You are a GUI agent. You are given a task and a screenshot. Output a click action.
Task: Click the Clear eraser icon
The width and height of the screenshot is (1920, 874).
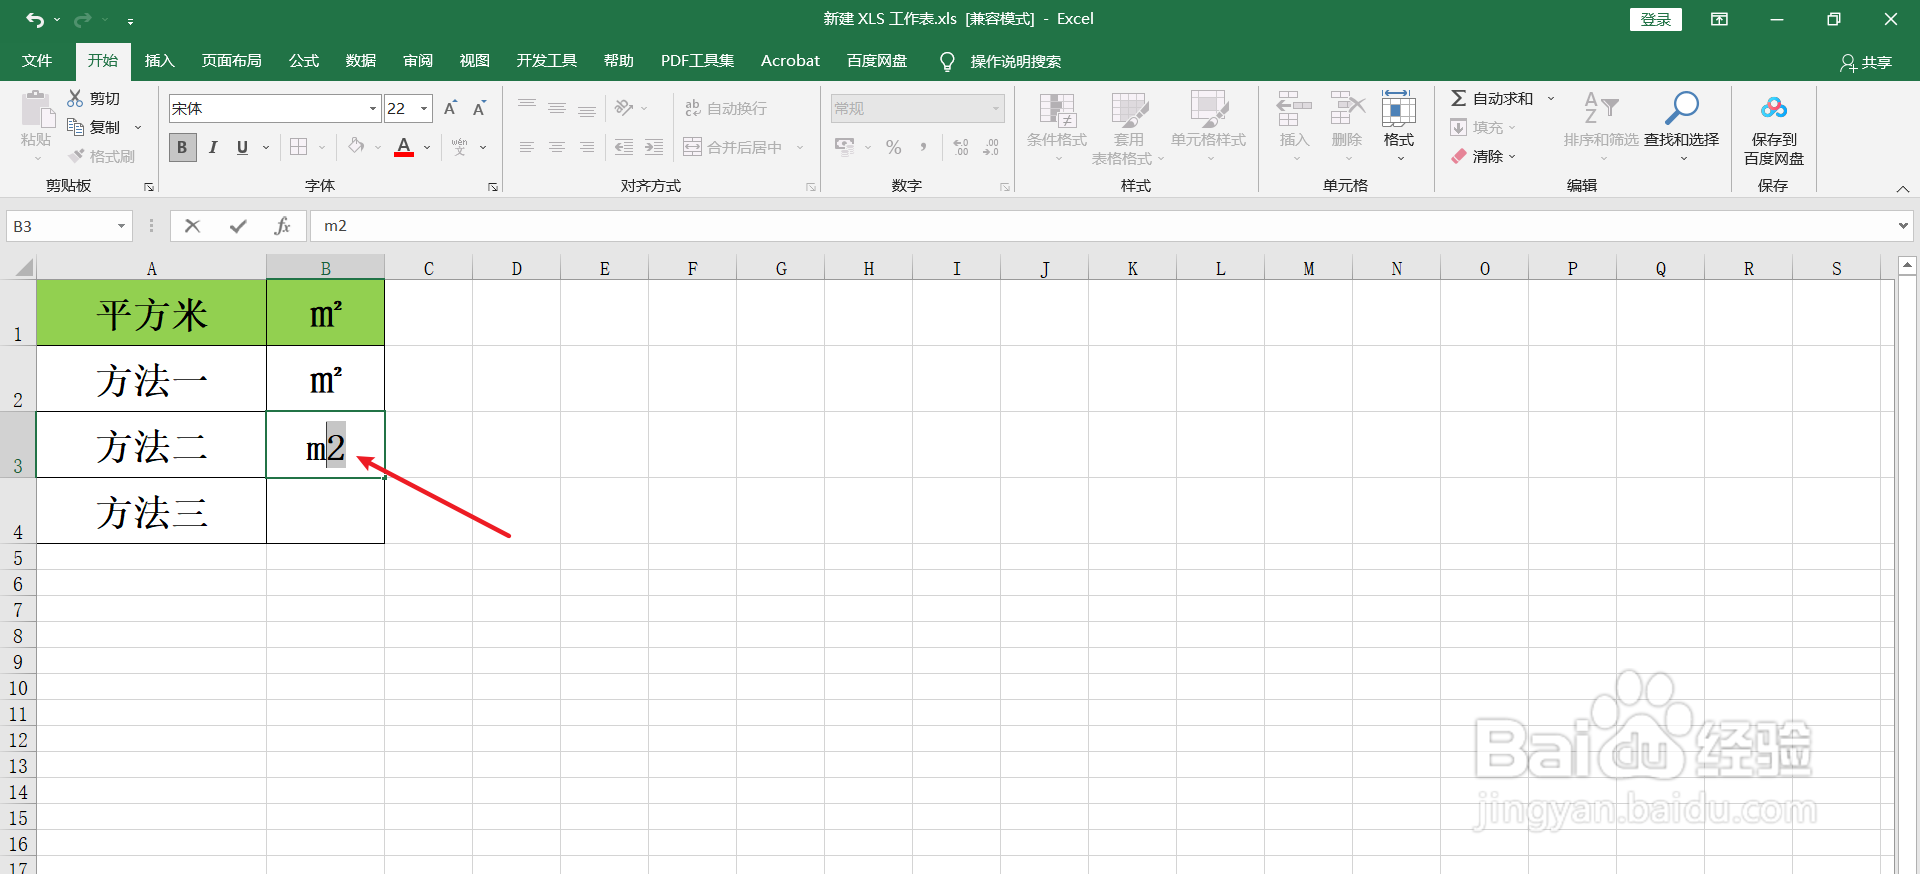1459,156
